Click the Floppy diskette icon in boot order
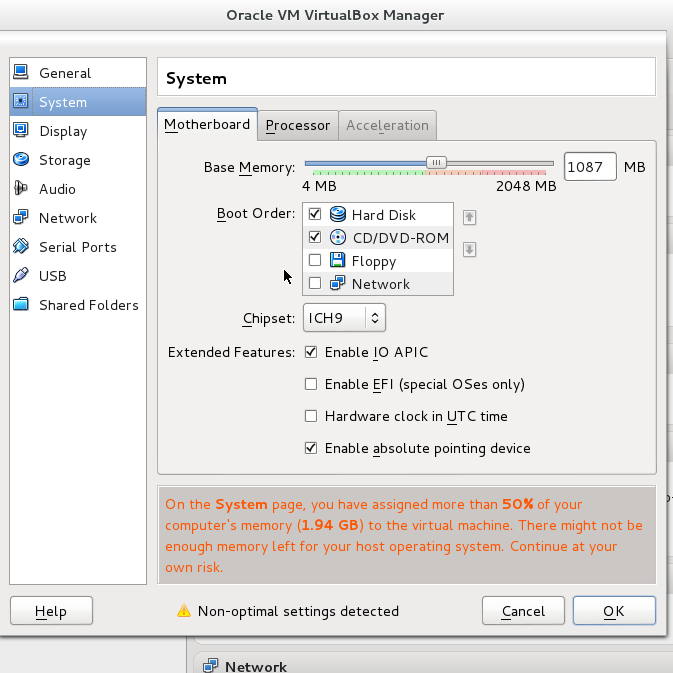This screenshot has height=673, width=673. [338, 260]
